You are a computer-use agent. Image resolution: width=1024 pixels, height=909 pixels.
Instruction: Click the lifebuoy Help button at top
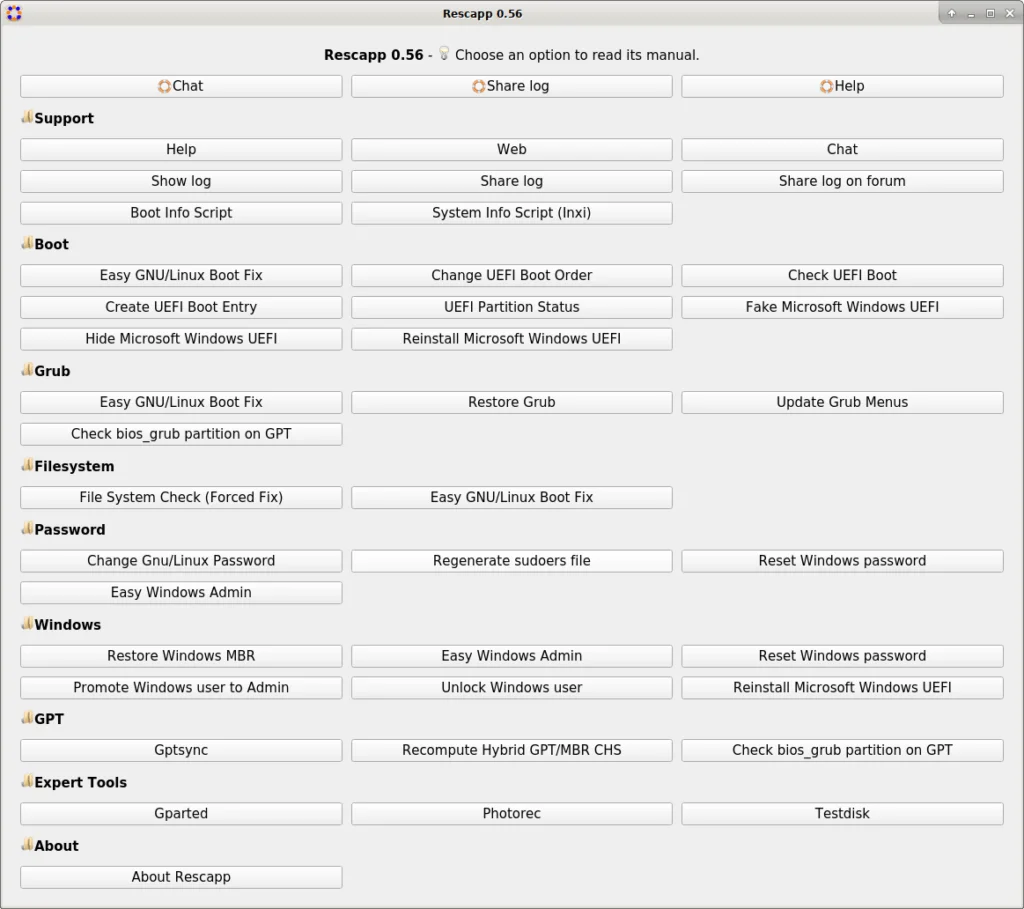click(x=842, y=86)
